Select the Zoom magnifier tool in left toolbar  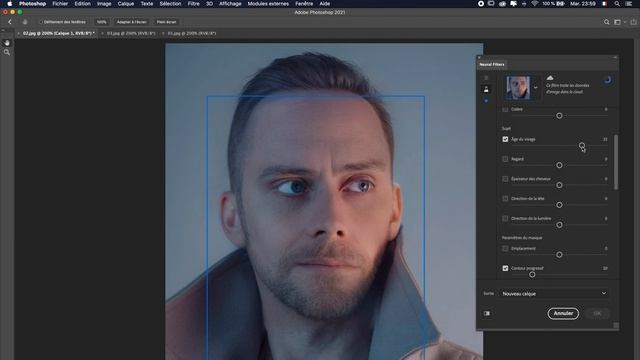[7, 52]
